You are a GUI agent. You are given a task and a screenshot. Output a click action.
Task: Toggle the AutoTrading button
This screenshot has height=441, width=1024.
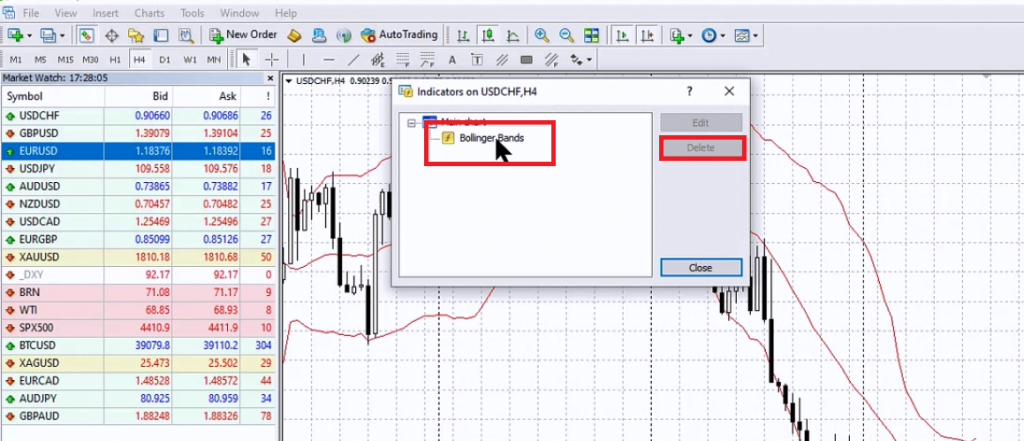[x=399, y=35]
